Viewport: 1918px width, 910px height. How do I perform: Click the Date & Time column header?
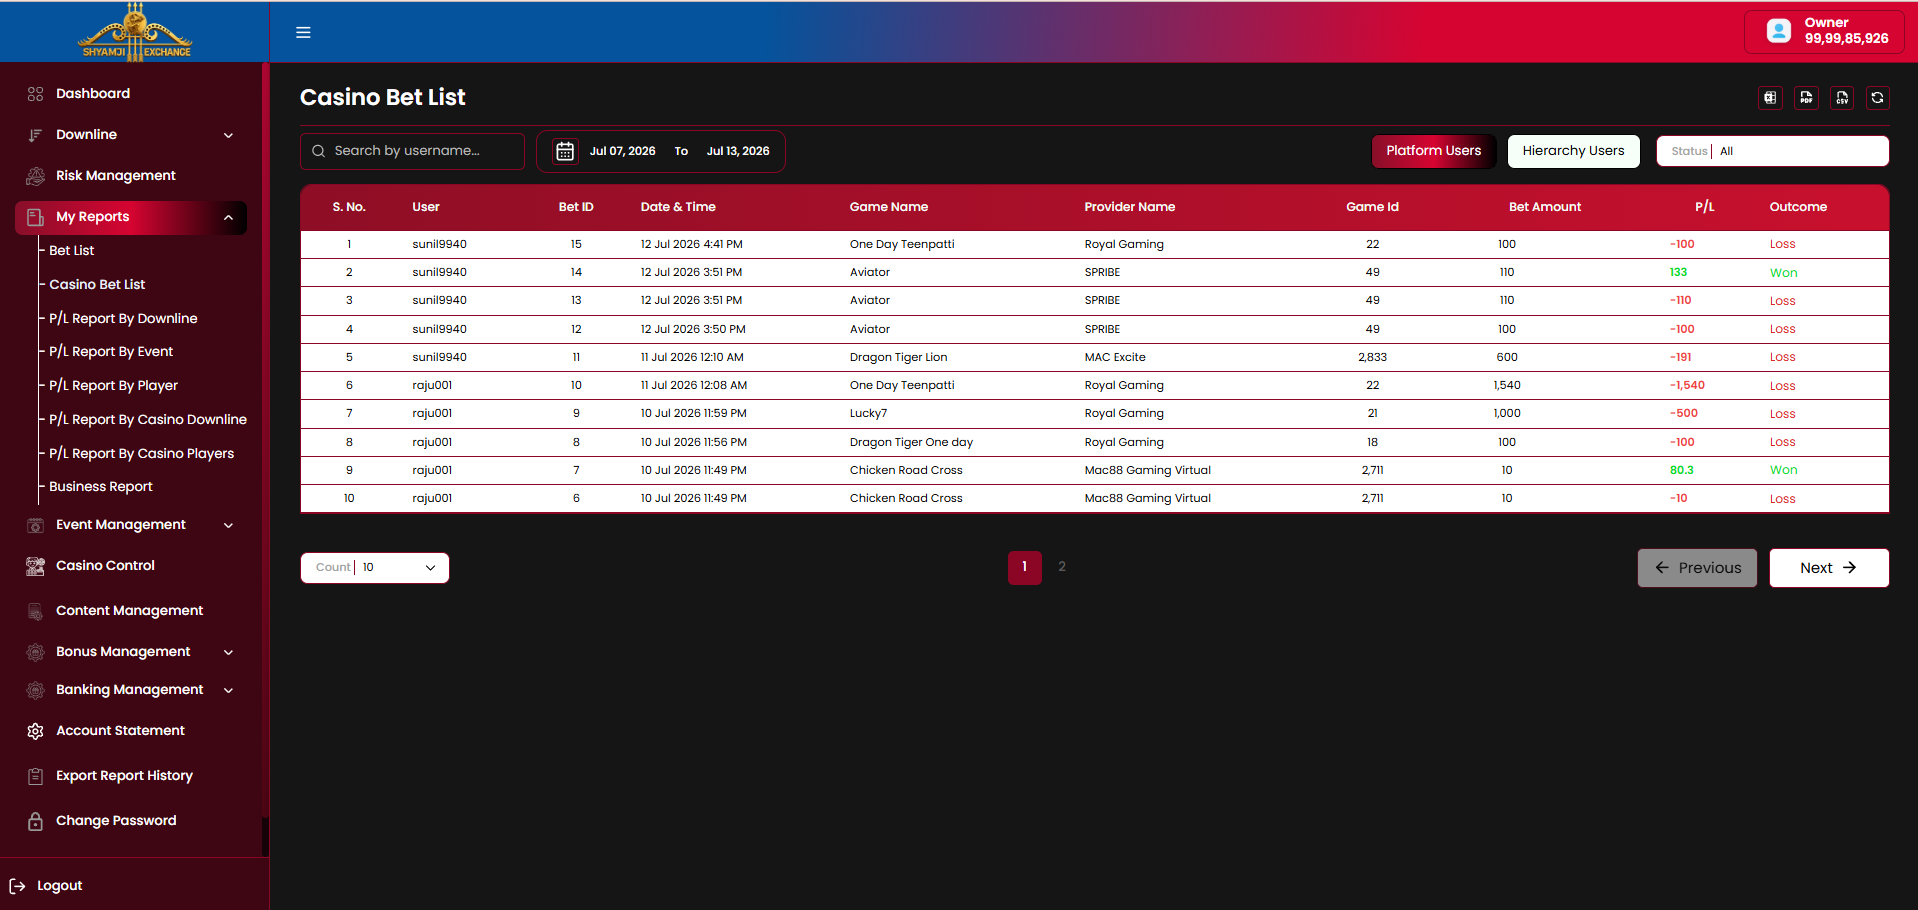point(678,207)
